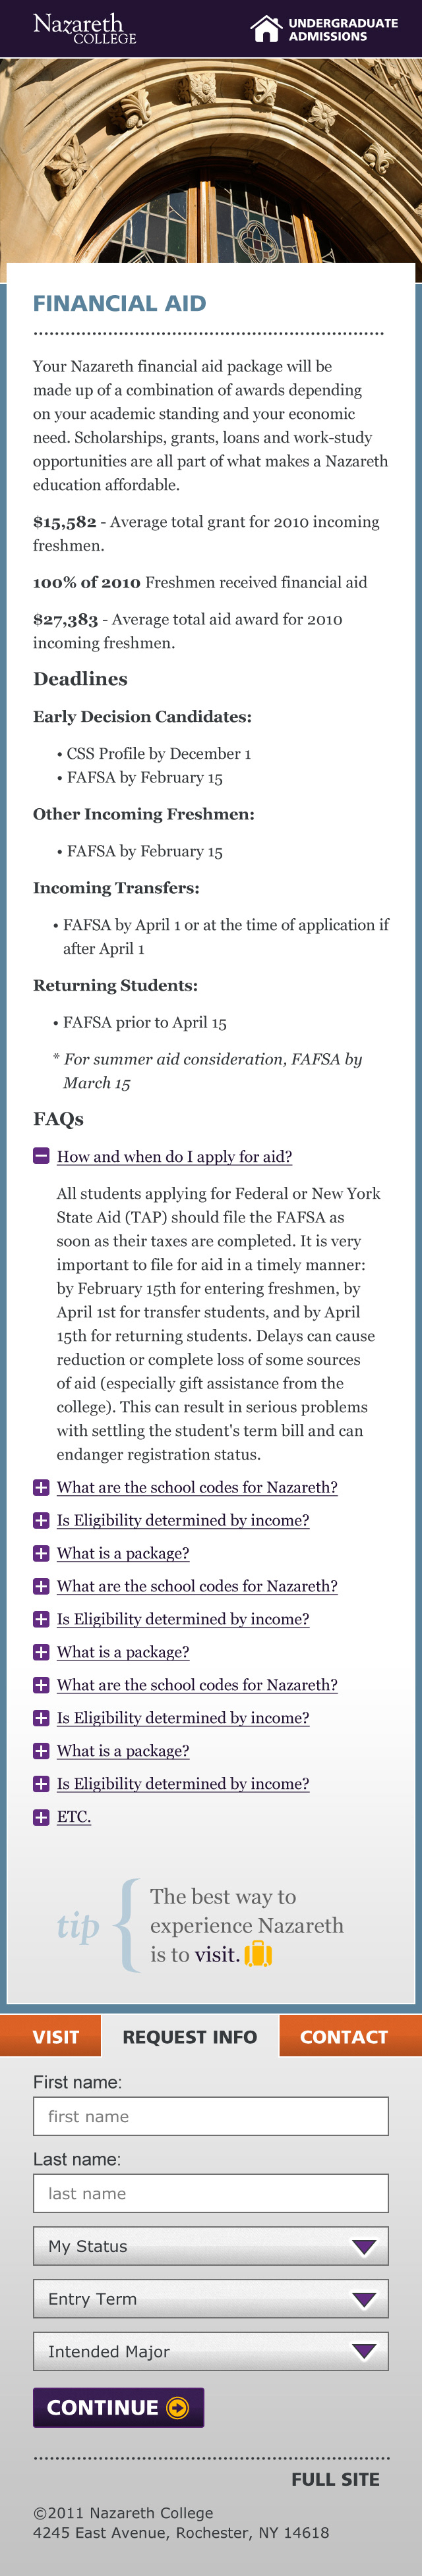
Task: Click into the last name text field
Action: point(210,2193)
